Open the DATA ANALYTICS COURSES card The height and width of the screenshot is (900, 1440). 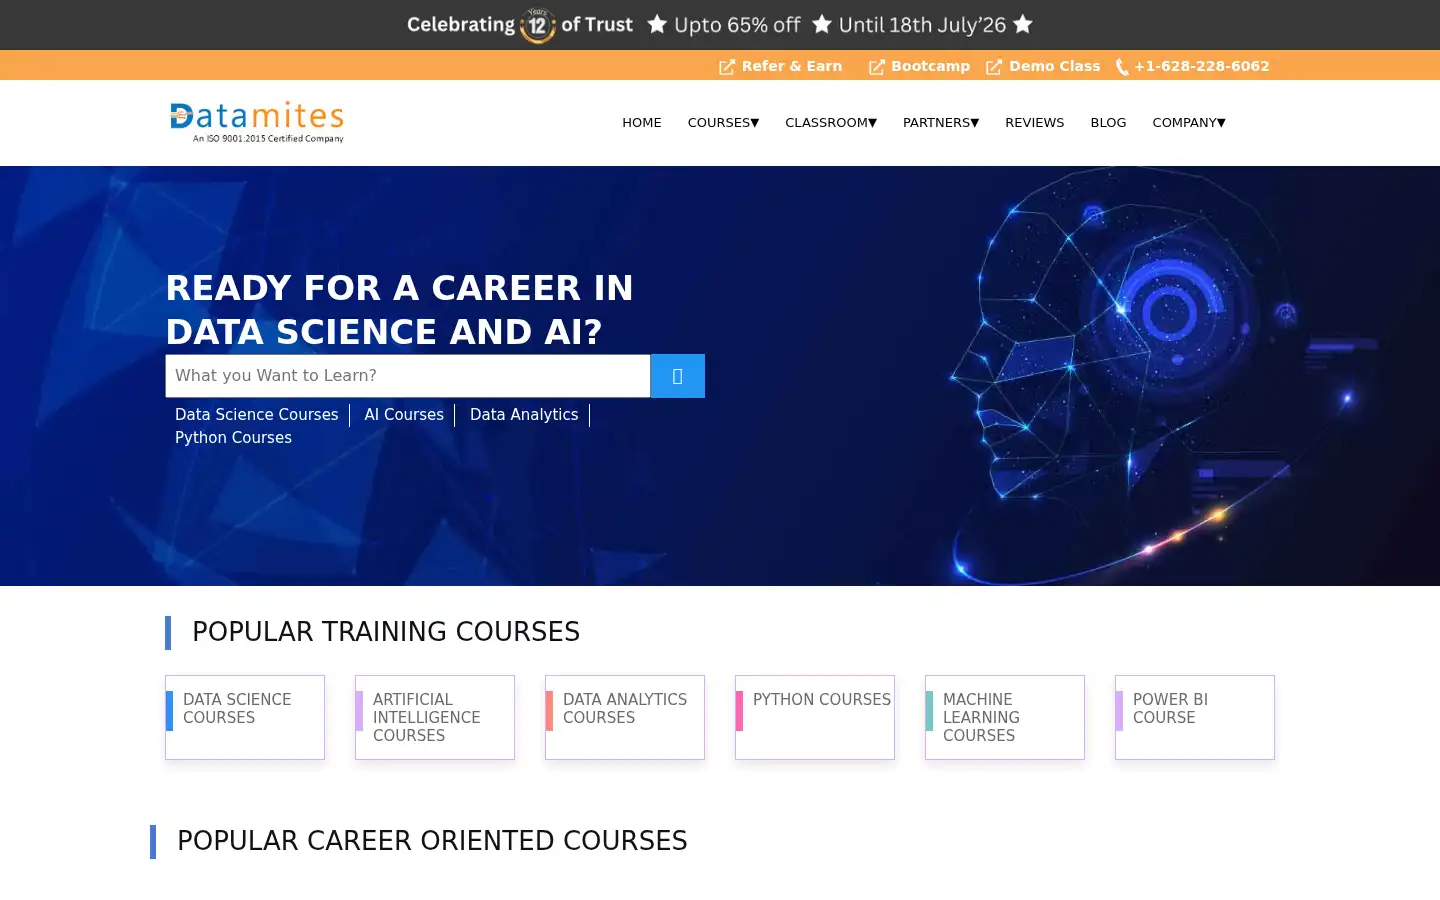pyautogui.click(x=625, y=717)
